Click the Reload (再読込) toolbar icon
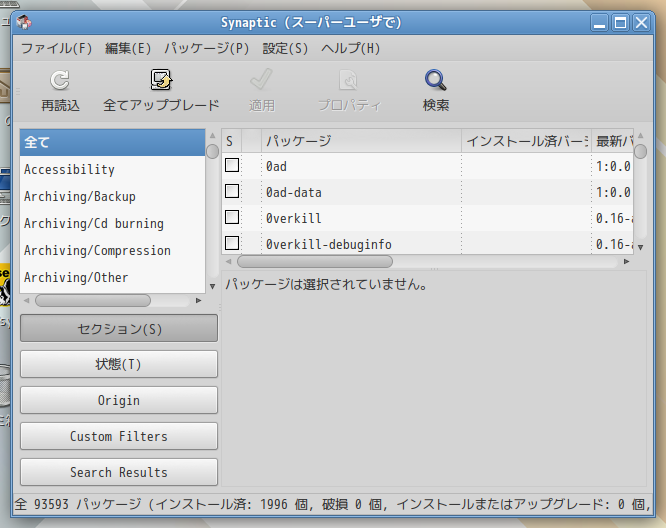This screenshot has height=528, width=666. (60, 80)
